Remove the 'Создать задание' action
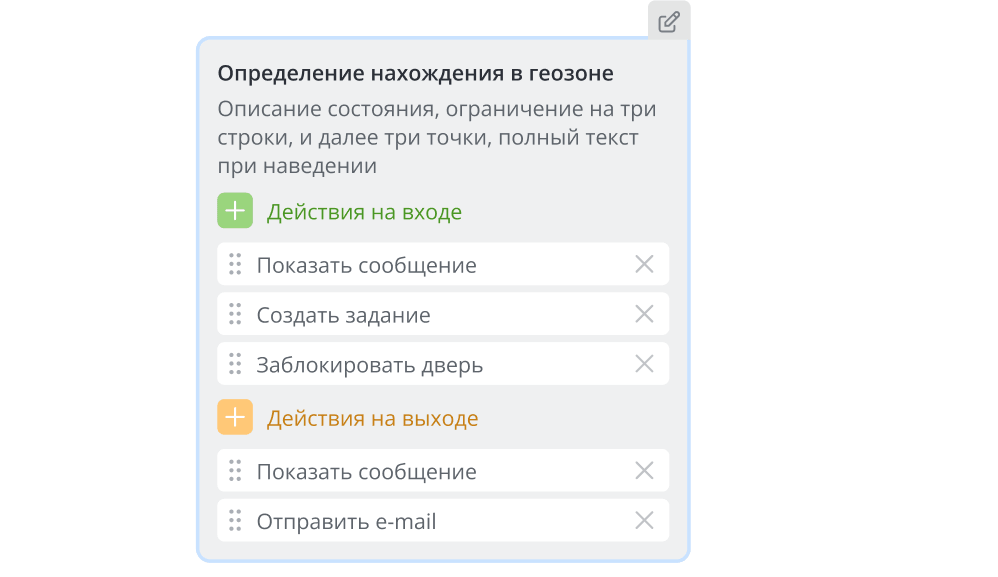 pyautogui.click(x=646, y=313)
